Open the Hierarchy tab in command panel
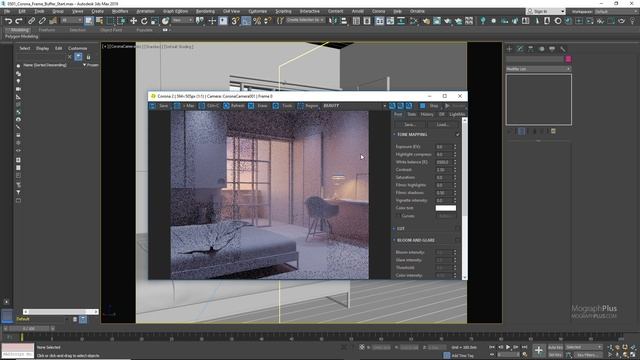 531,49
